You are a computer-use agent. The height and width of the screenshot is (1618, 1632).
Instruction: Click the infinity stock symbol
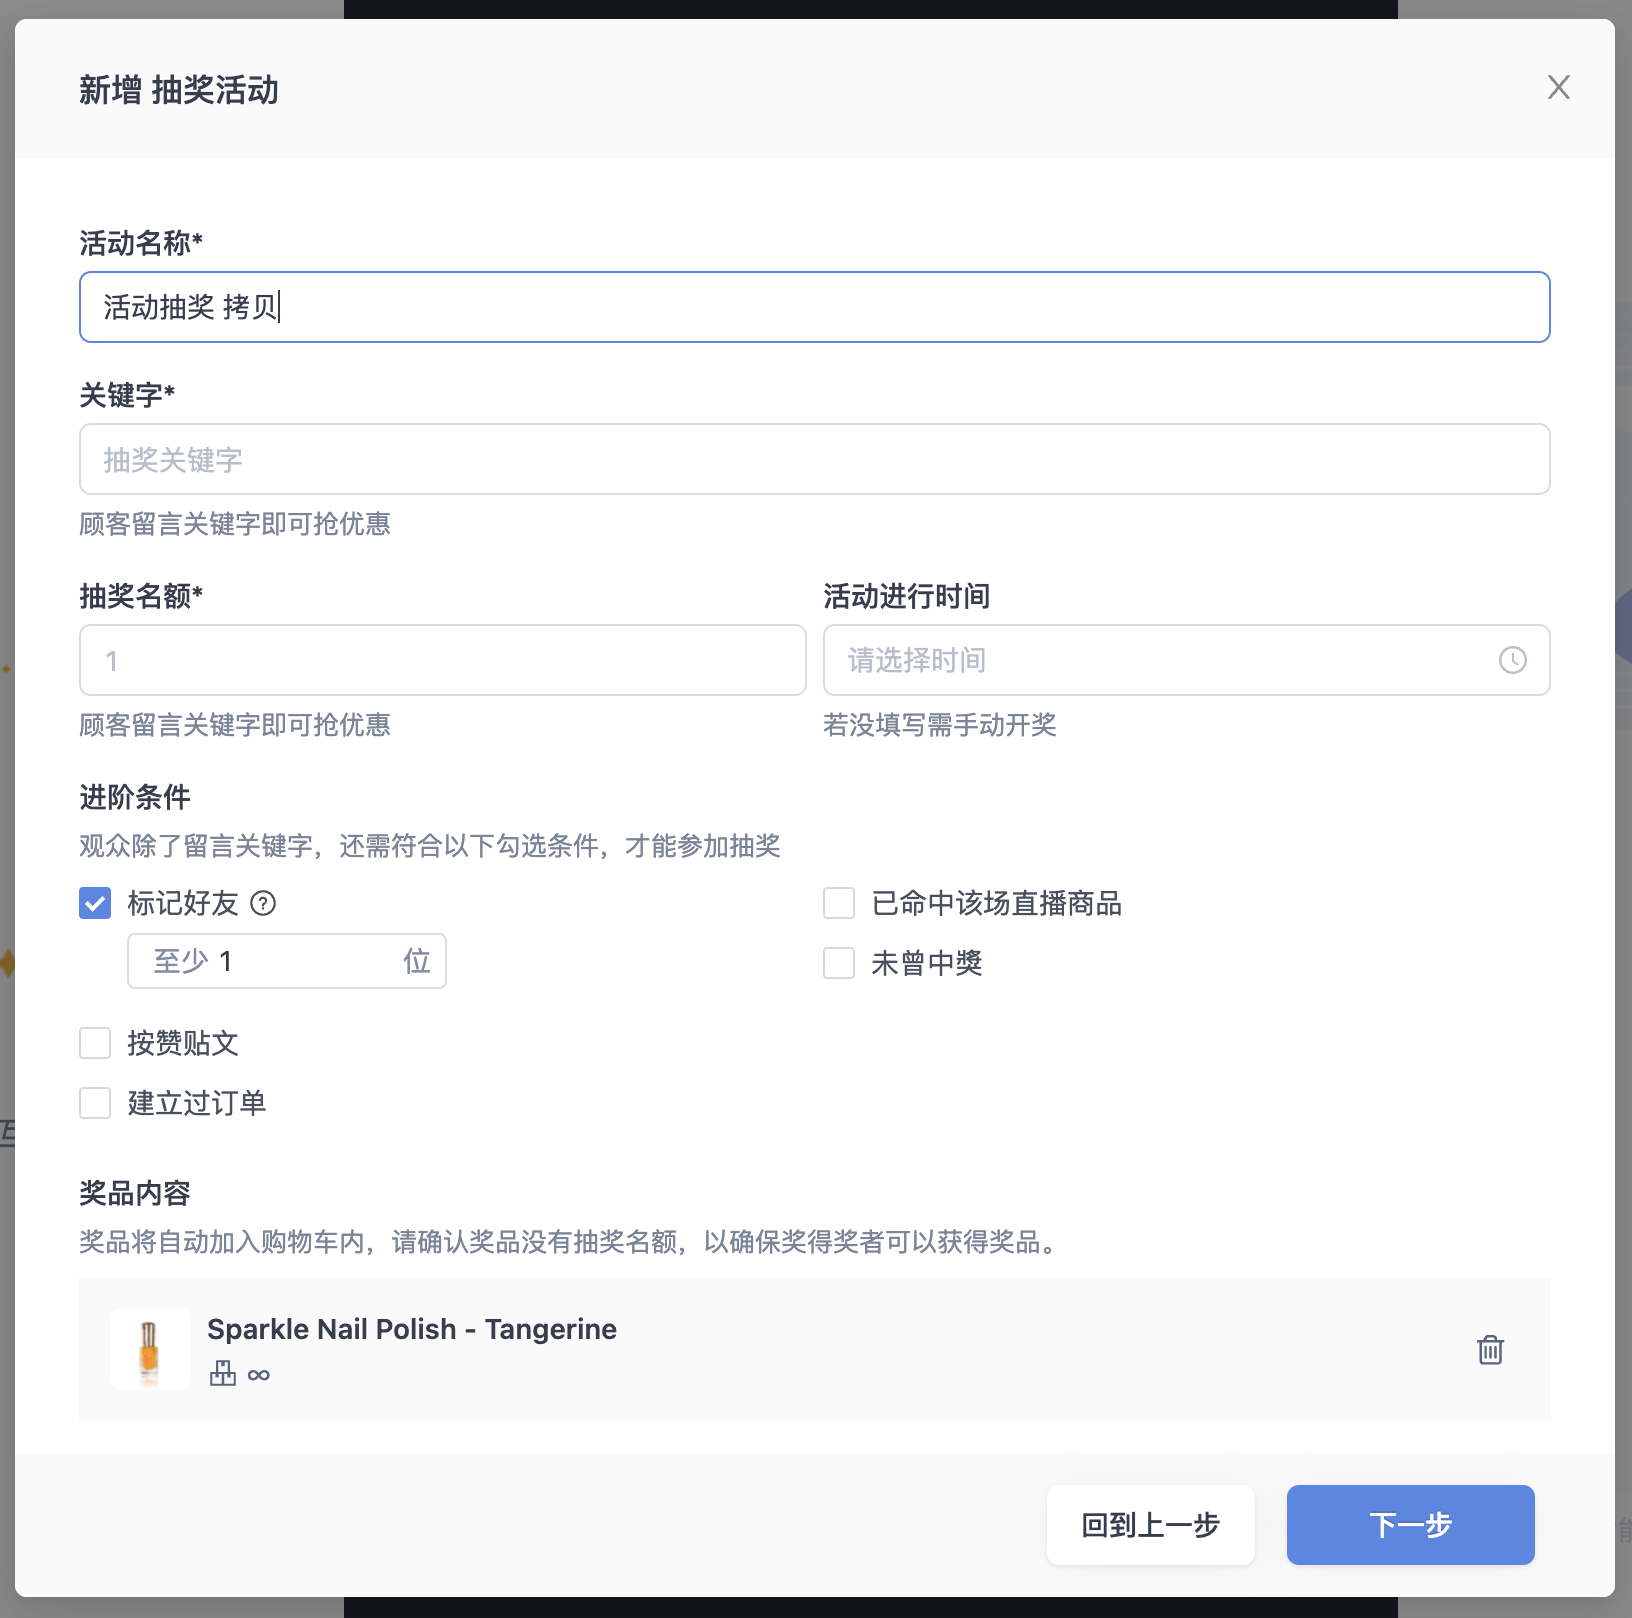(259, 1375)
